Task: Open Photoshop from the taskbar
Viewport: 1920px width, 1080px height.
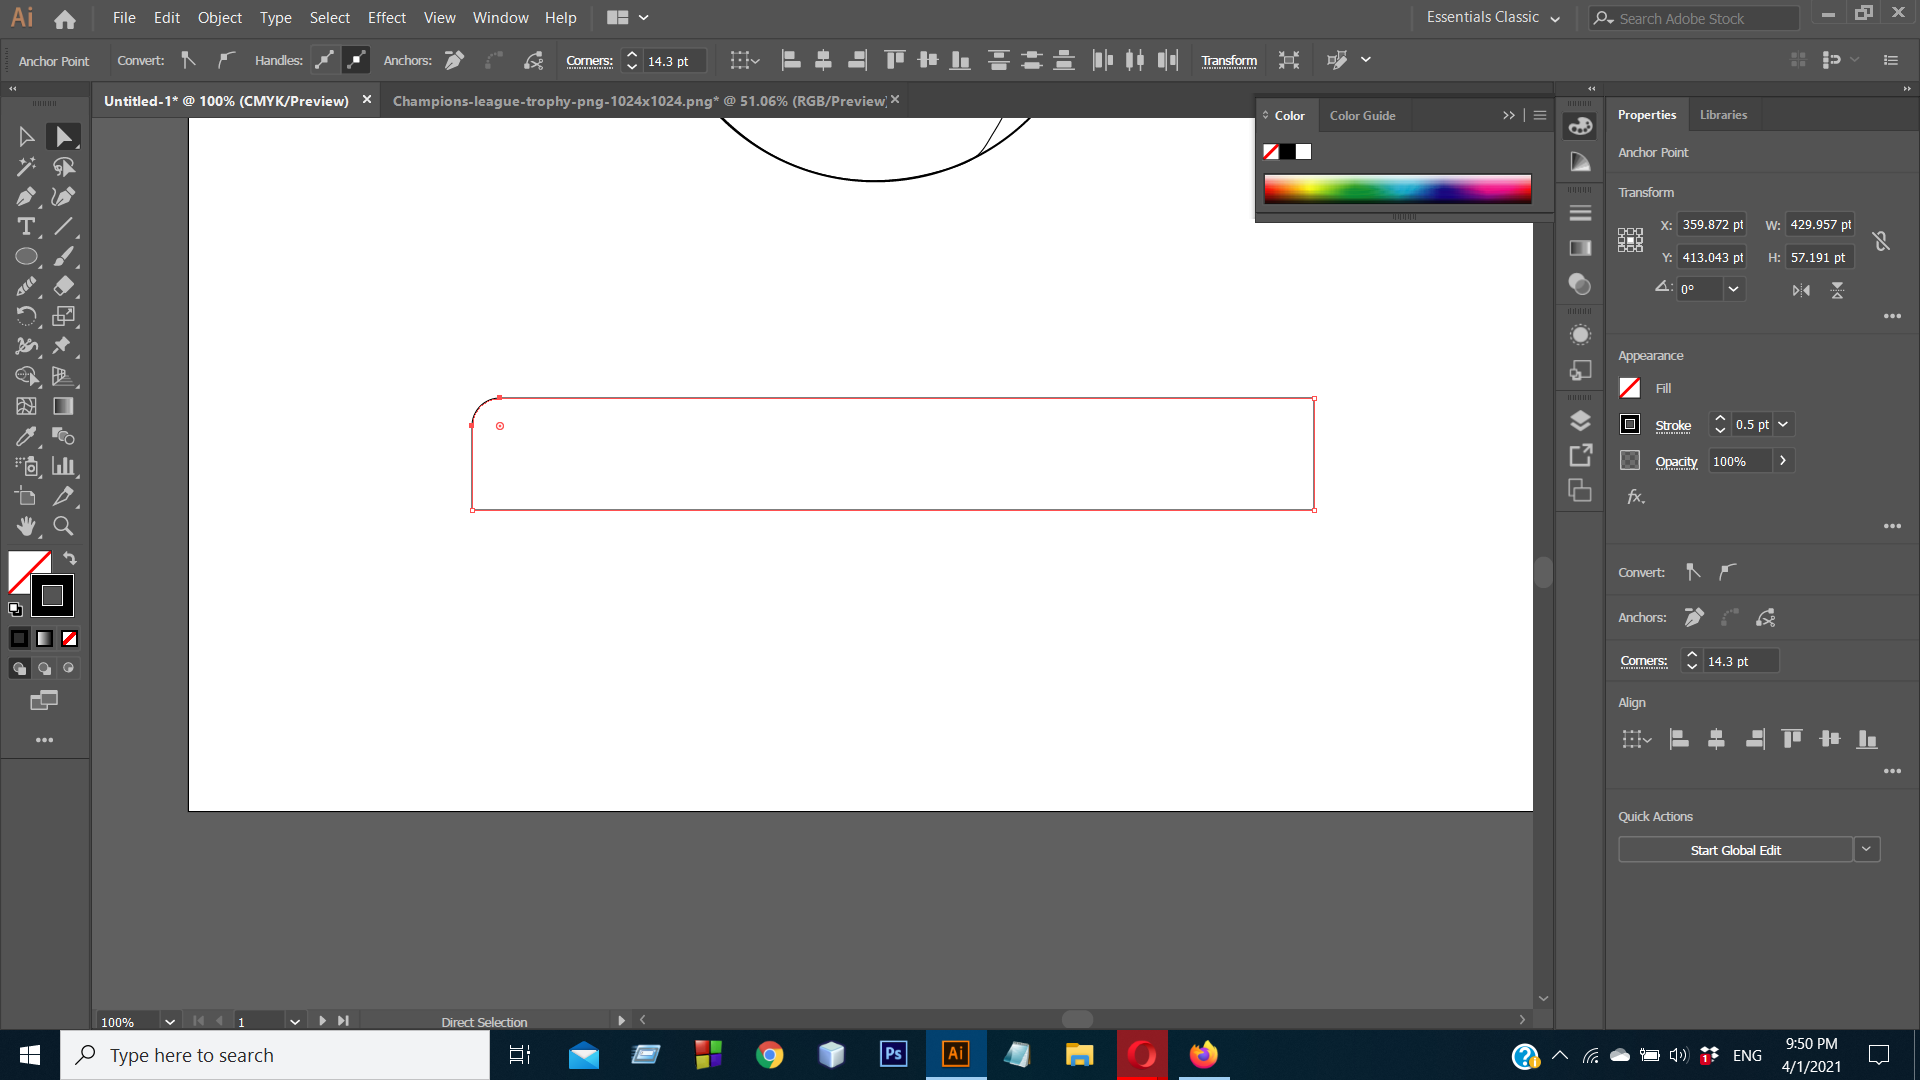Action: [x=893, y=1054]
